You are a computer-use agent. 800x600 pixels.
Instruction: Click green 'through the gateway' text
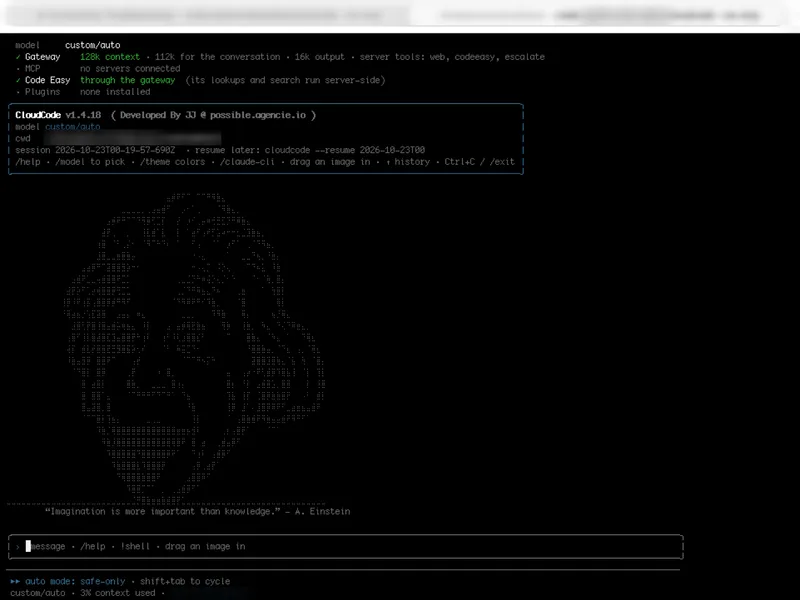point(128,80)
